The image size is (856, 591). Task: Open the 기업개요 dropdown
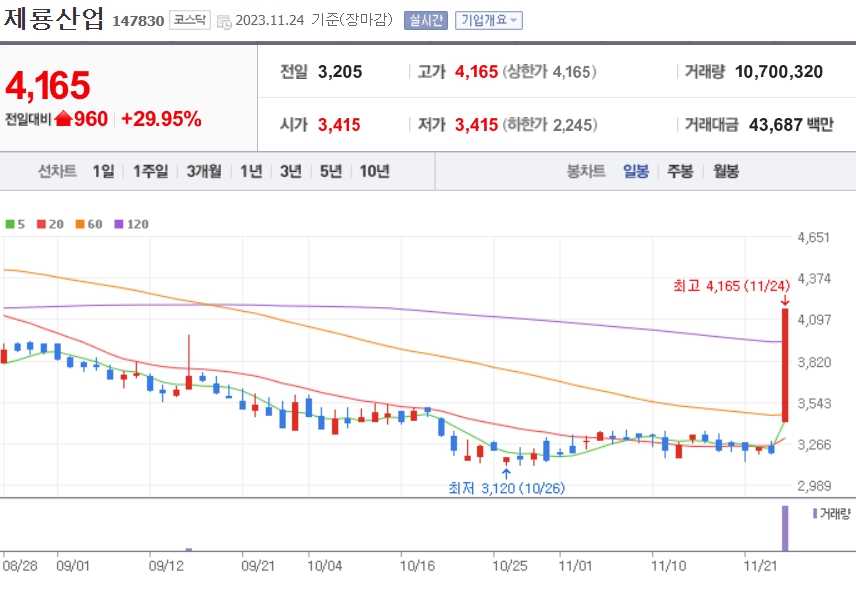coord(489,21)
